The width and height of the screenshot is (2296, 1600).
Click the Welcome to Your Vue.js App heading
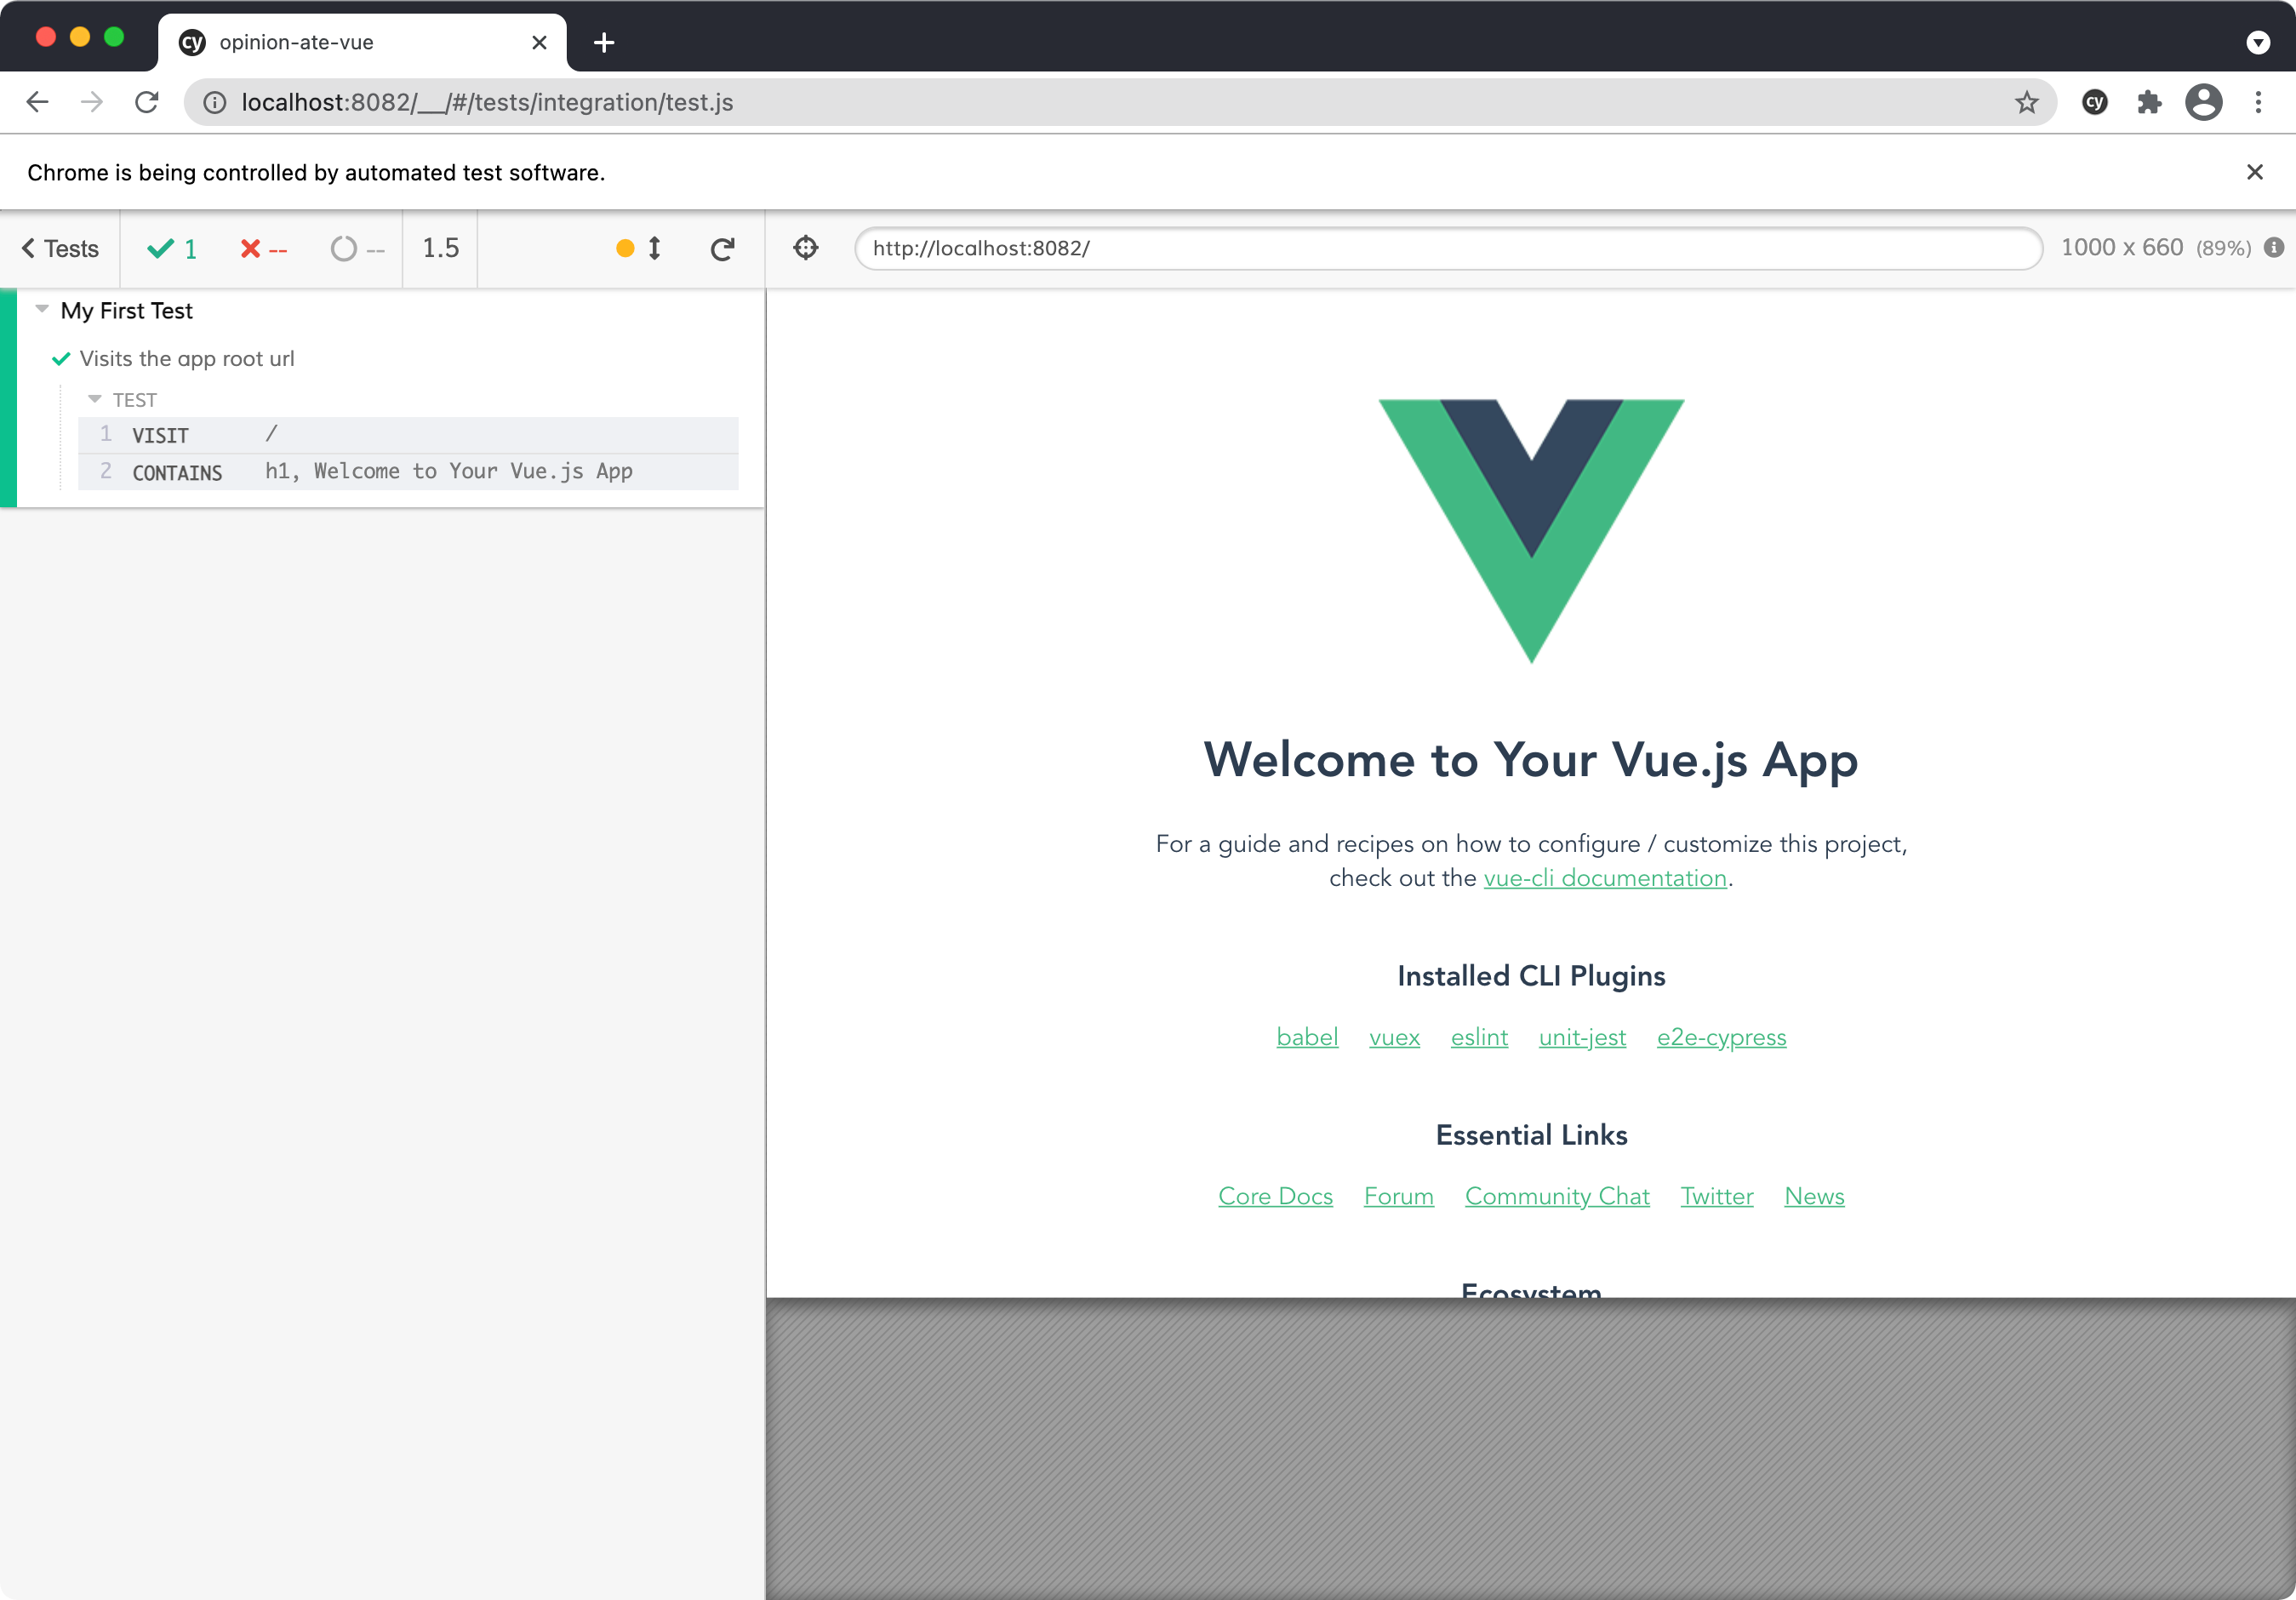point(1531,760)
